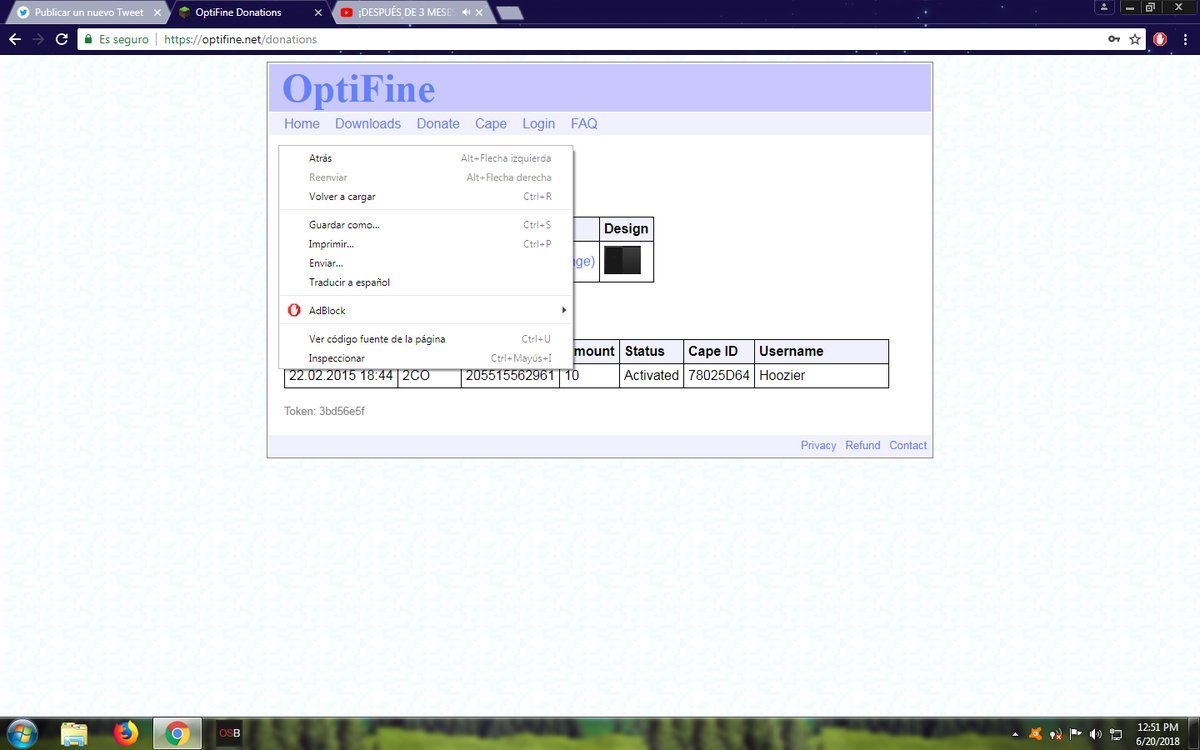This screenshot has width=1200, height=750.
Task: Open the Donate link
Action: [438, 124]
